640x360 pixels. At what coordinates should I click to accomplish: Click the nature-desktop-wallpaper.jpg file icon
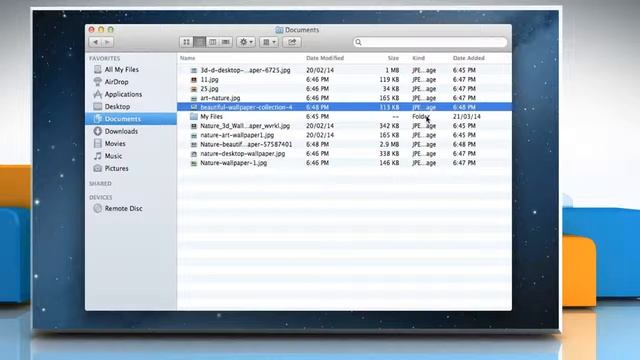(194, 154)
